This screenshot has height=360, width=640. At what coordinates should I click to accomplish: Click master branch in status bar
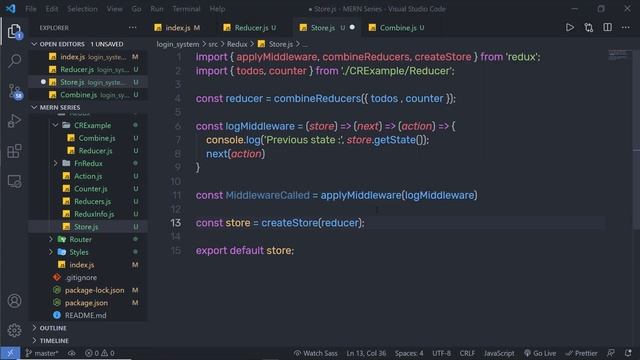click(42, 353)
